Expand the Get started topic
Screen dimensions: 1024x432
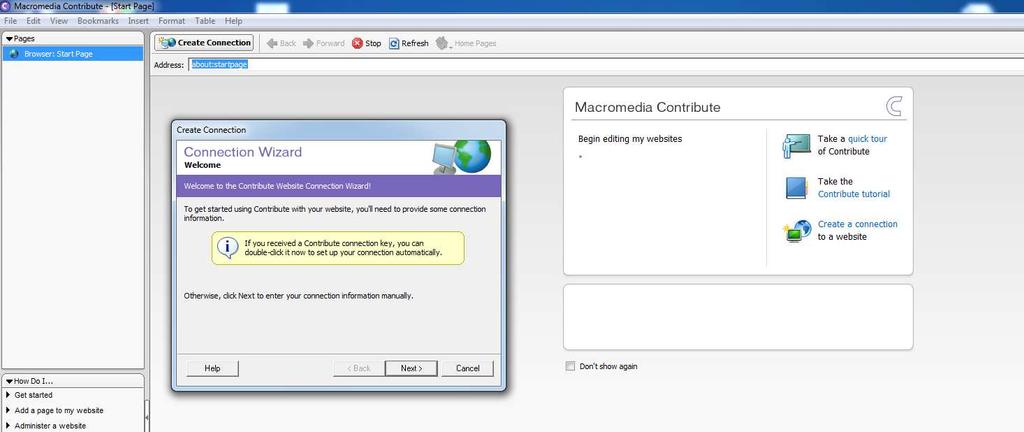[x=8, y=395]
